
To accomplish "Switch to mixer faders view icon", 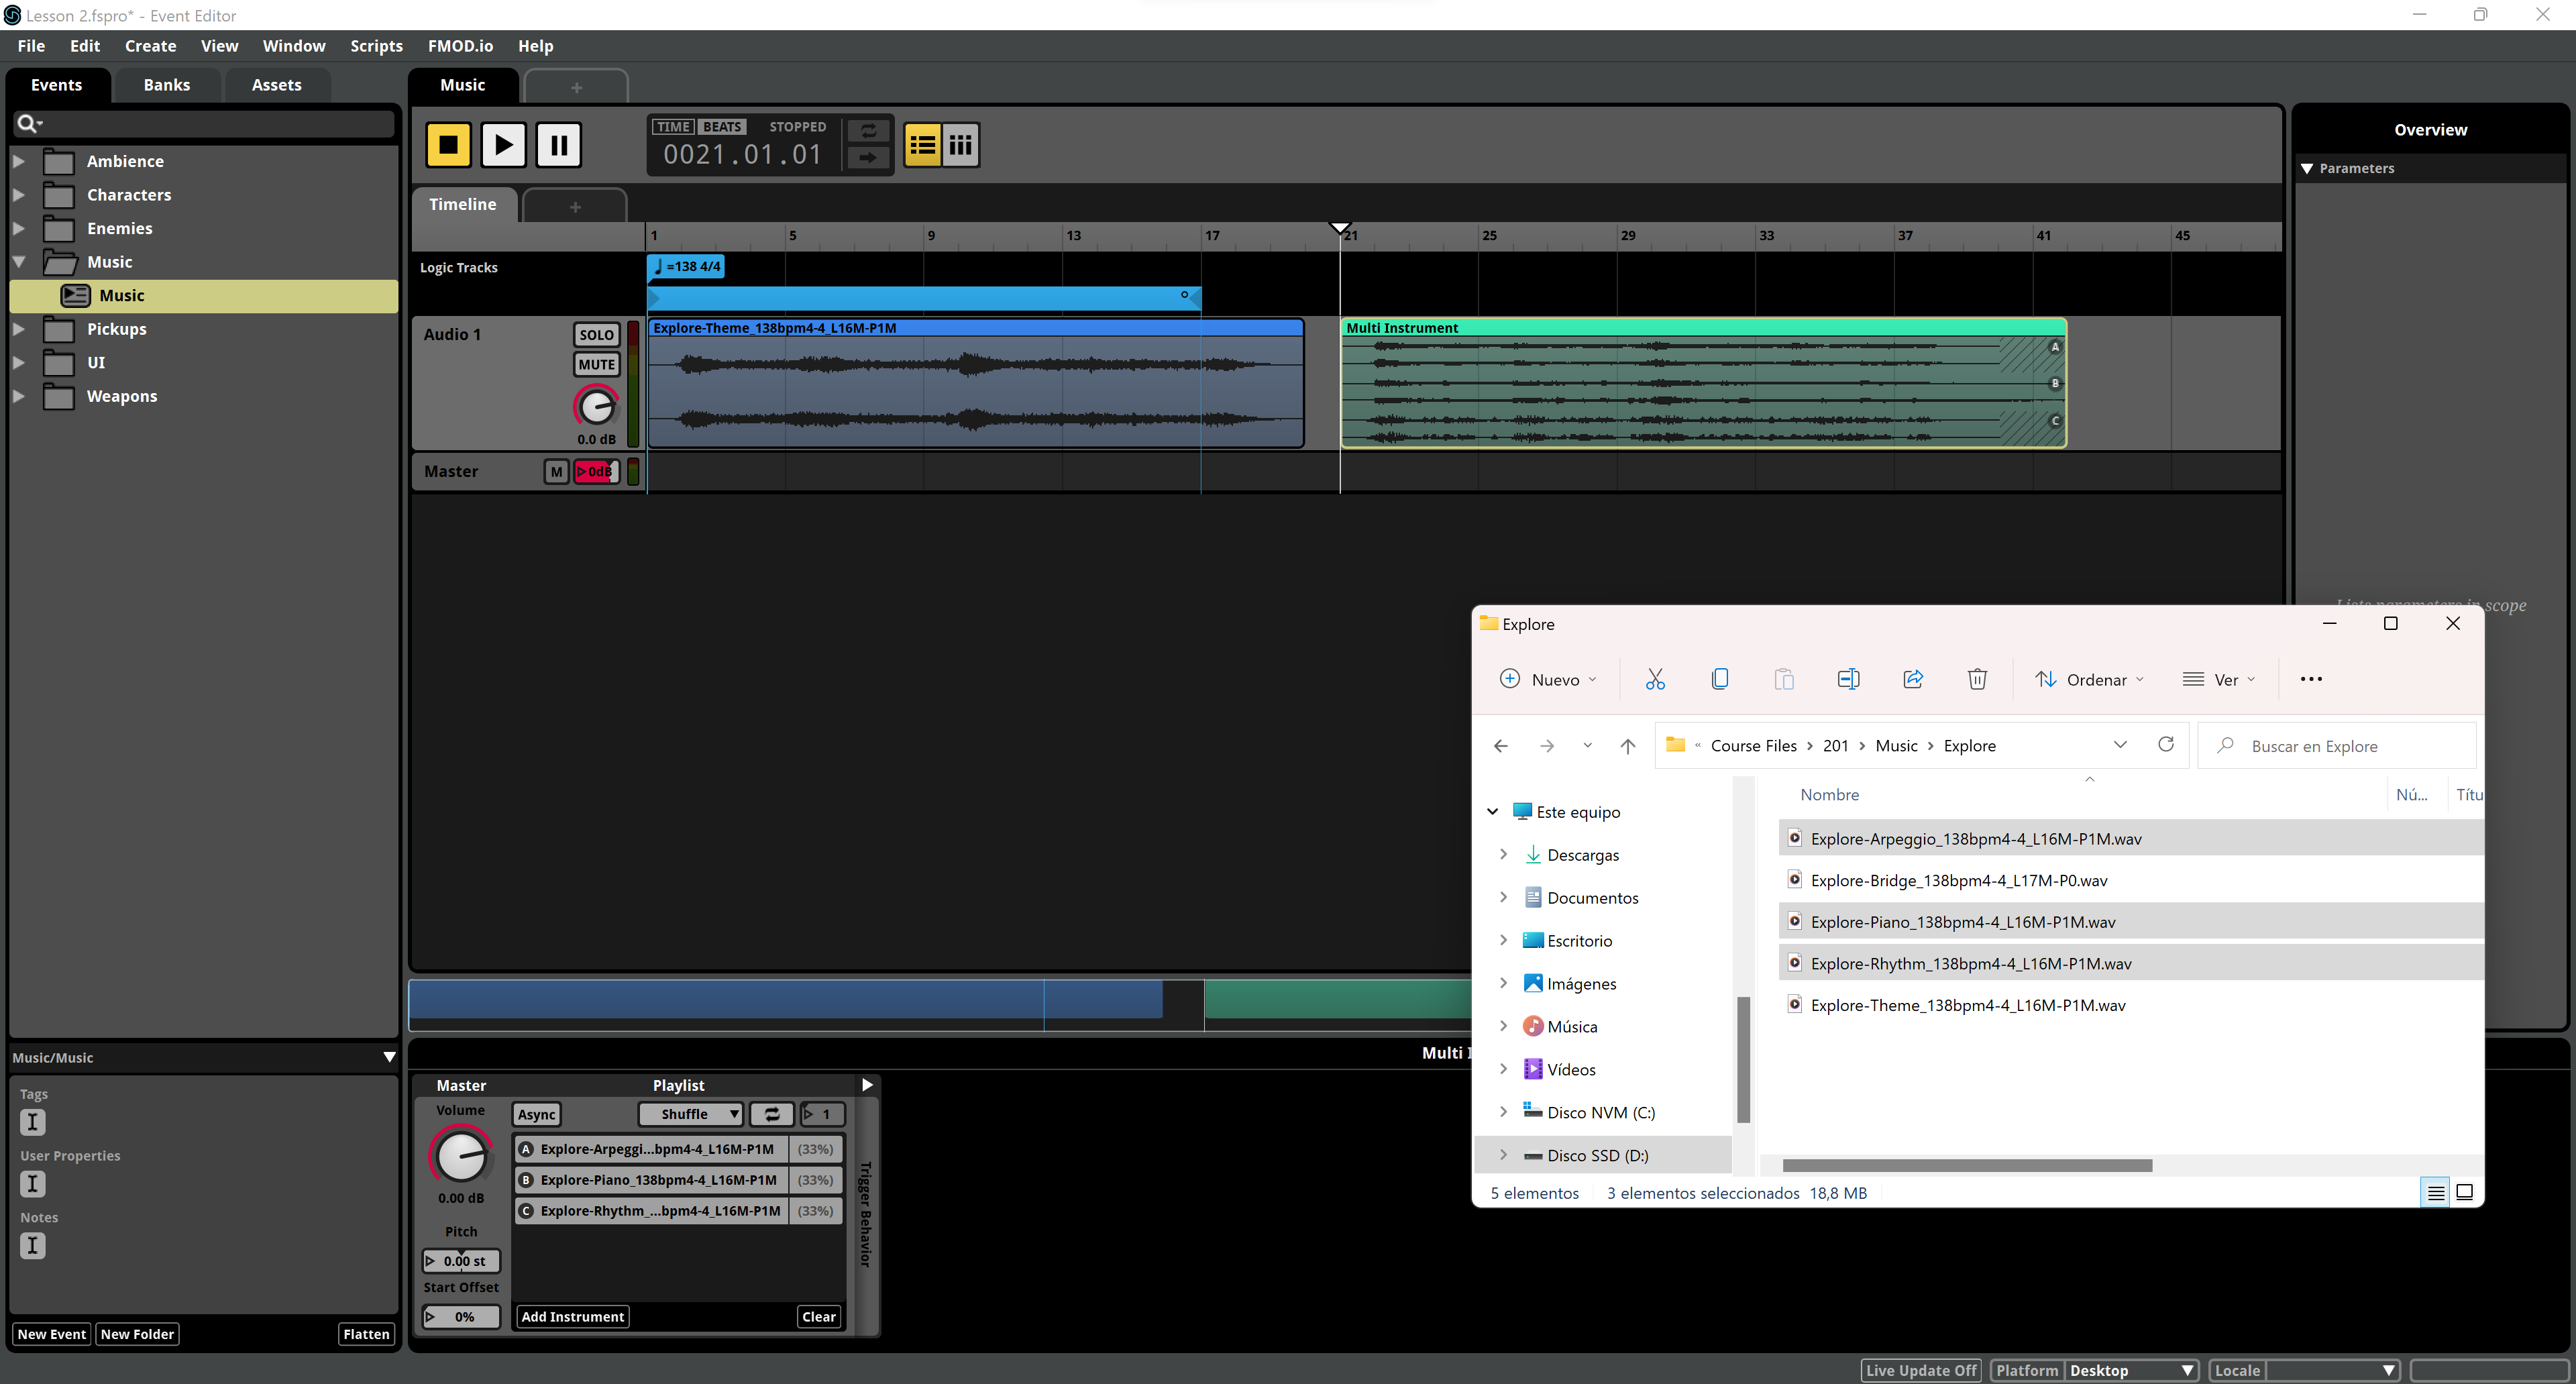I will pos(961,145).
